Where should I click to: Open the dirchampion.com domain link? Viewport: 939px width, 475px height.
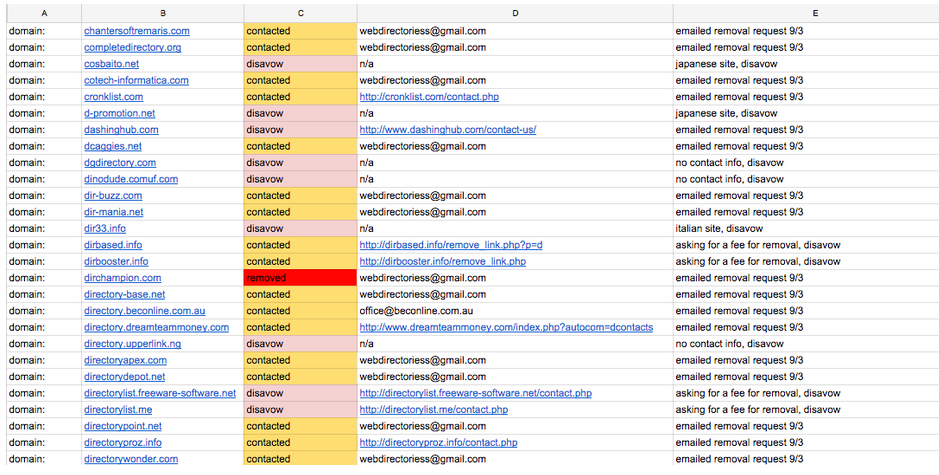click(122, 278)
